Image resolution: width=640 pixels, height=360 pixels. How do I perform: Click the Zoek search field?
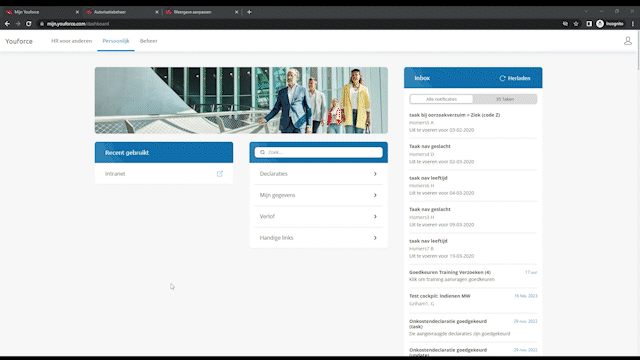(318, 152)
